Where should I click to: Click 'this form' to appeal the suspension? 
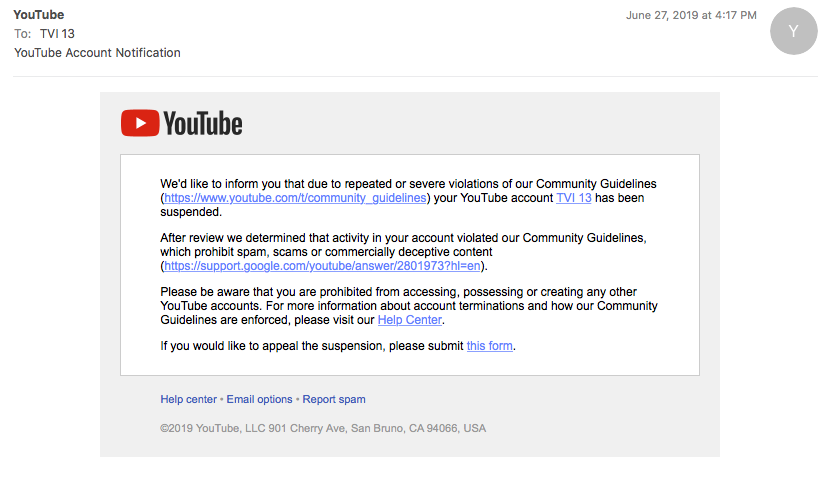[x=490, y=346]
